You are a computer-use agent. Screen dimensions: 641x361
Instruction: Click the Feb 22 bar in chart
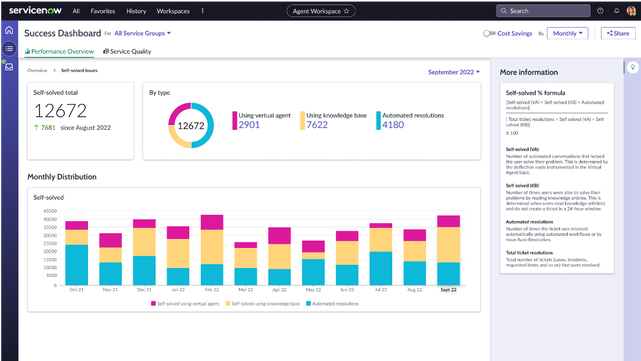(x=212, y=250)
